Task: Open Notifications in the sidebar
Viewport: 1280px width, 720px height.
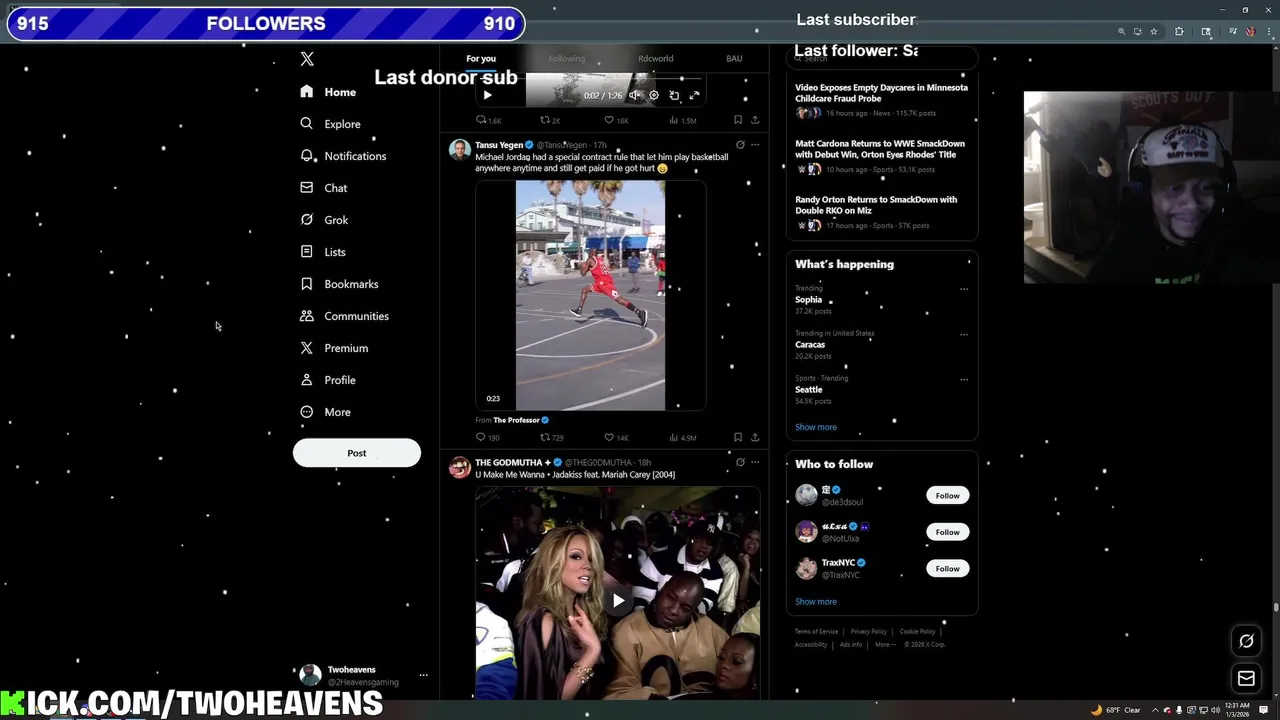Action: point(343,156)
